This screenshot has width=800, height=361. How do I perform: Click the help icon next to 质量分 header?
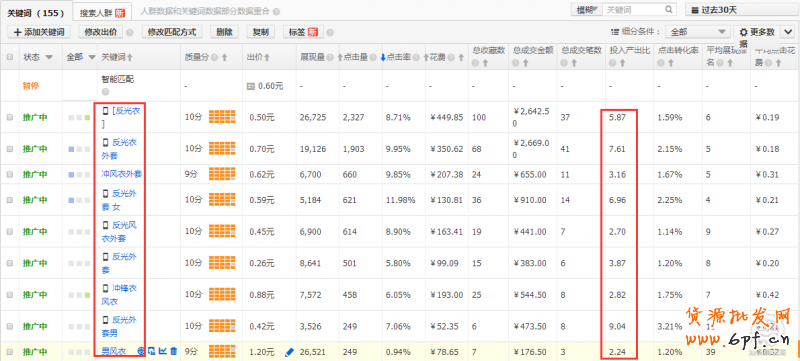(214, 58)
